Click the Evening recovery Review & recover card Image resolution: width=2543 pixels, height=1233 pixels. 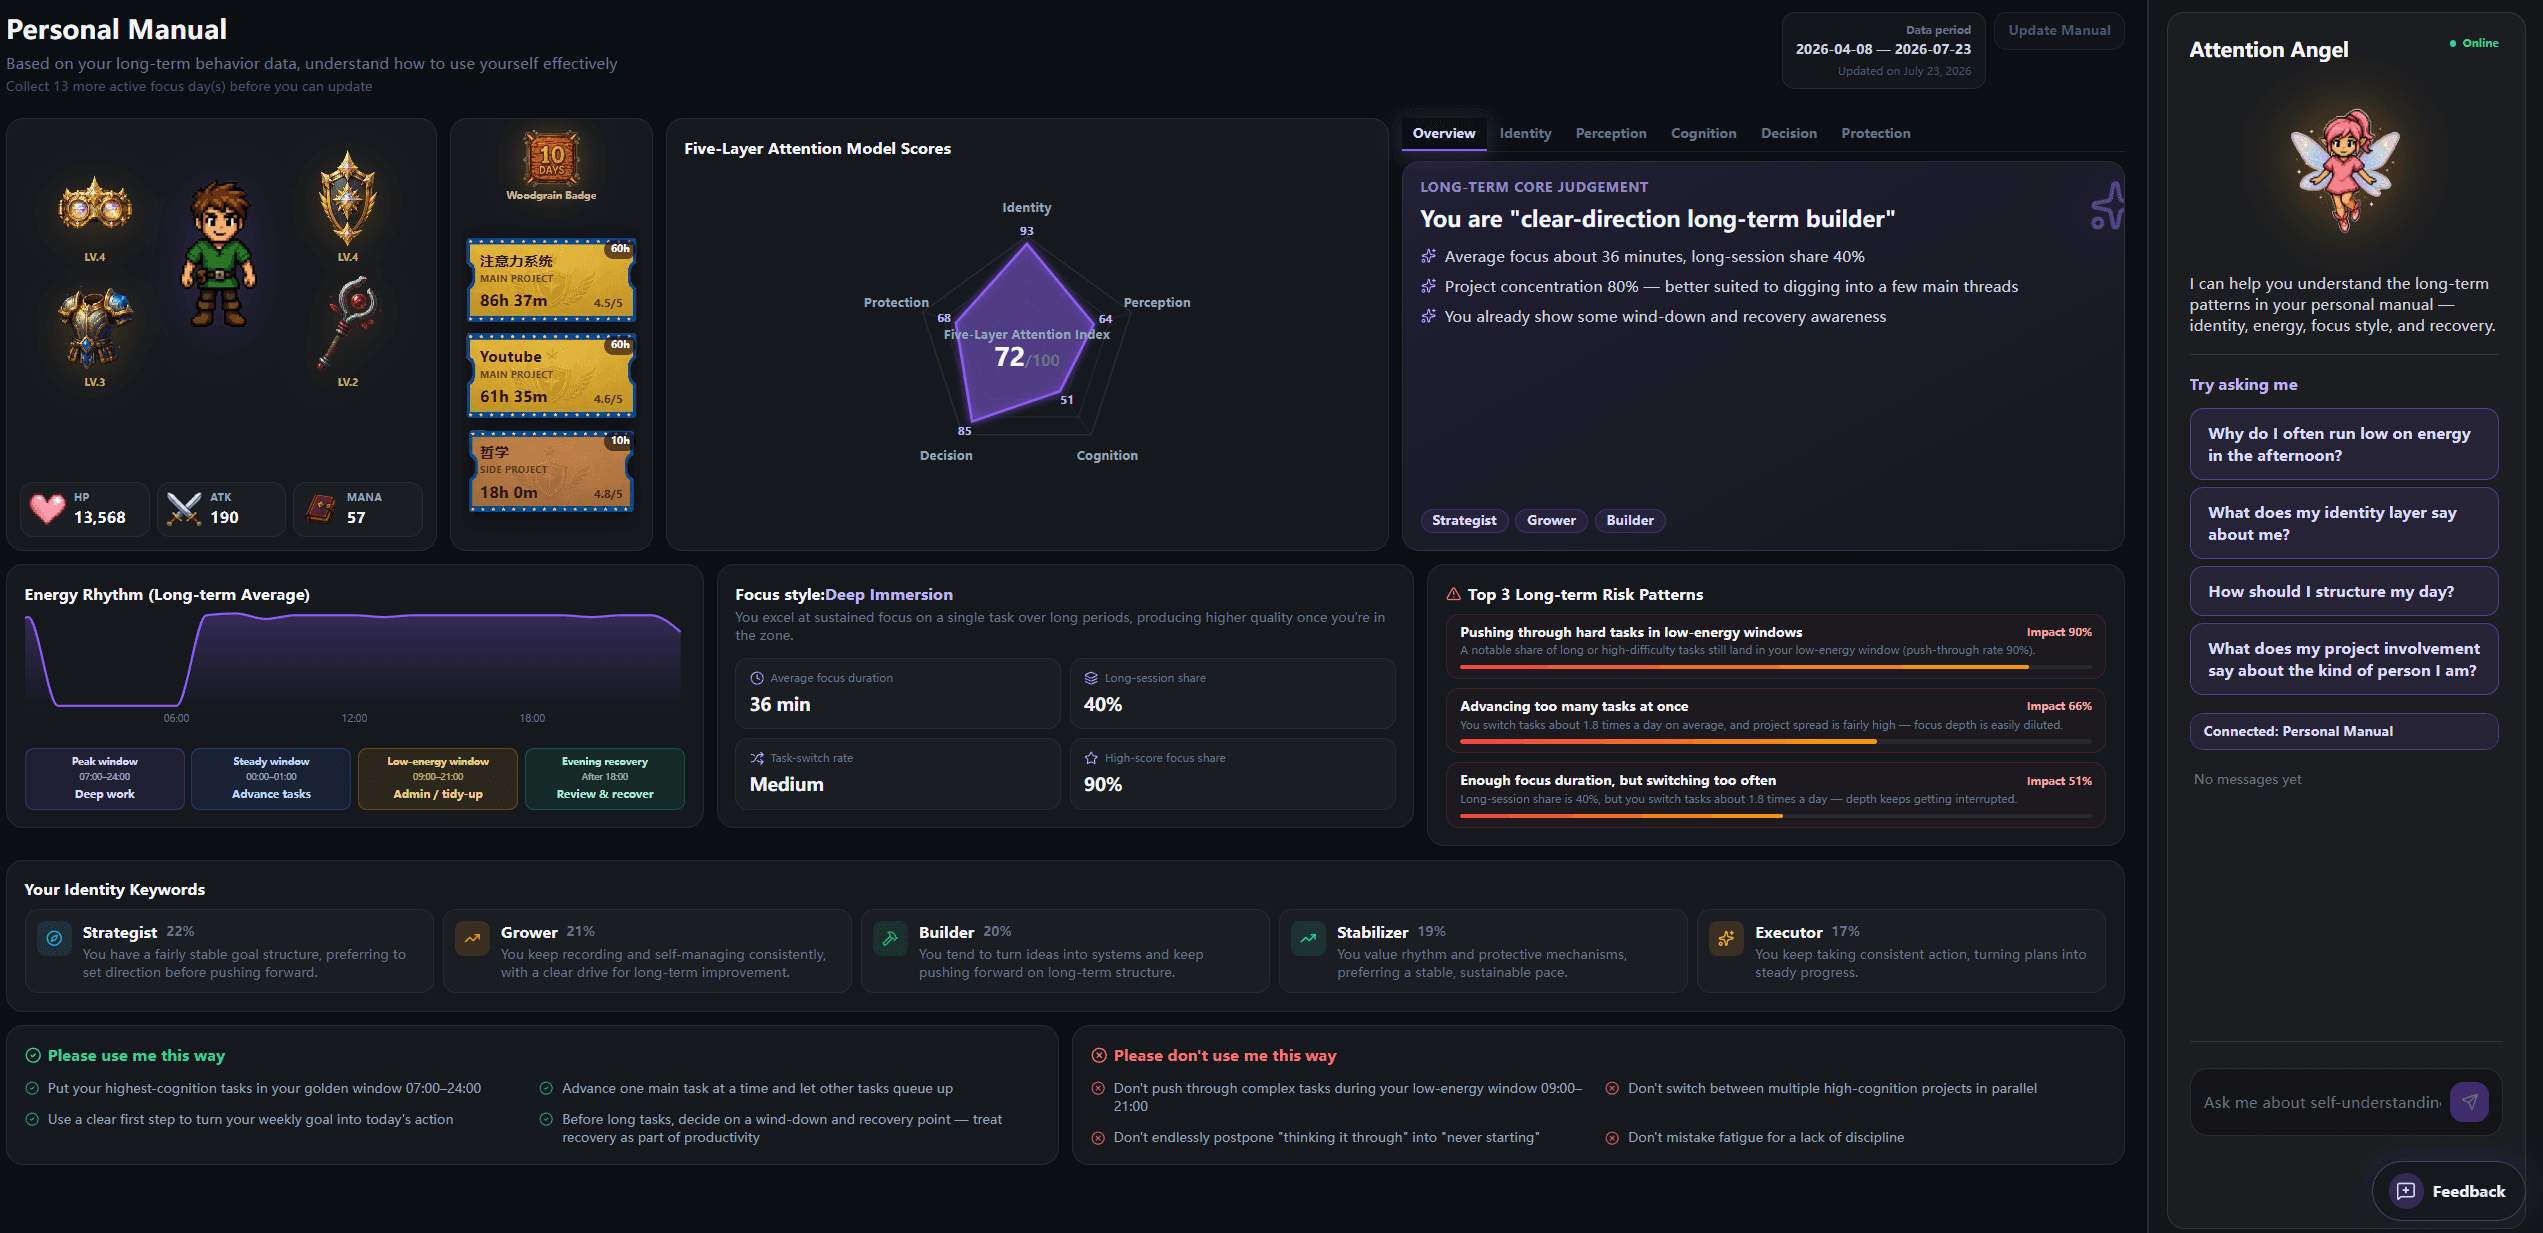click(605, 778)
